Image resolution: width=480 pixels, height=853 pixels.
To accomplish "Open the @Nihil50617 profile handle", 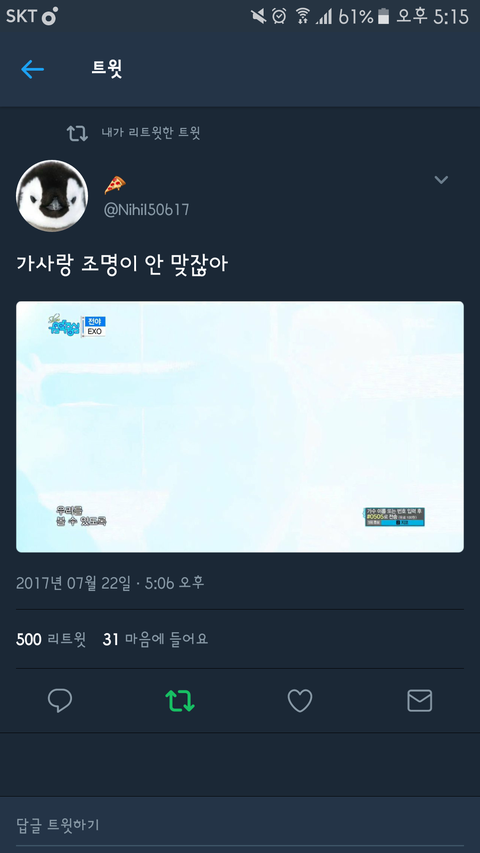I will [x=146, y=210].
